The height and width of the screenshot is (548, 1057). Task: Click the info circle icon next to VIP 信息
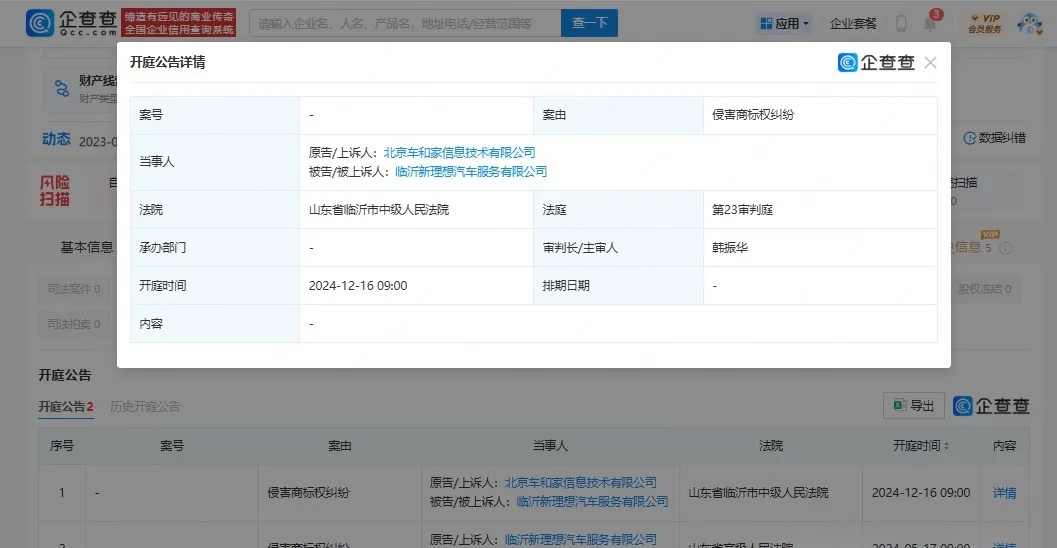1005,248
